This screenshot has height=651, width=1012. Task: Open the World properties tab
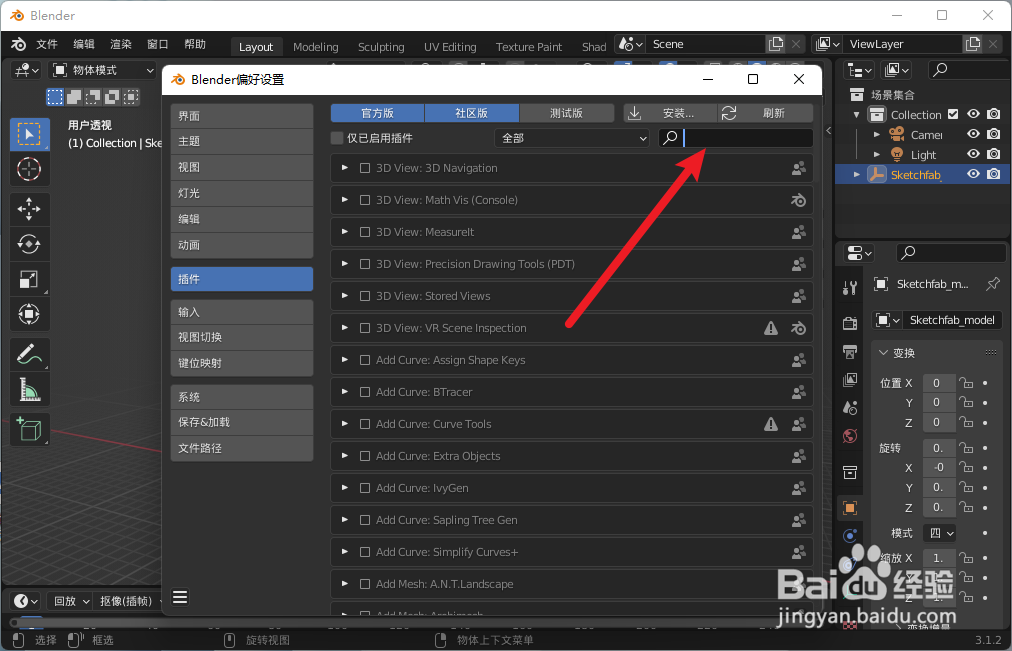850,436
